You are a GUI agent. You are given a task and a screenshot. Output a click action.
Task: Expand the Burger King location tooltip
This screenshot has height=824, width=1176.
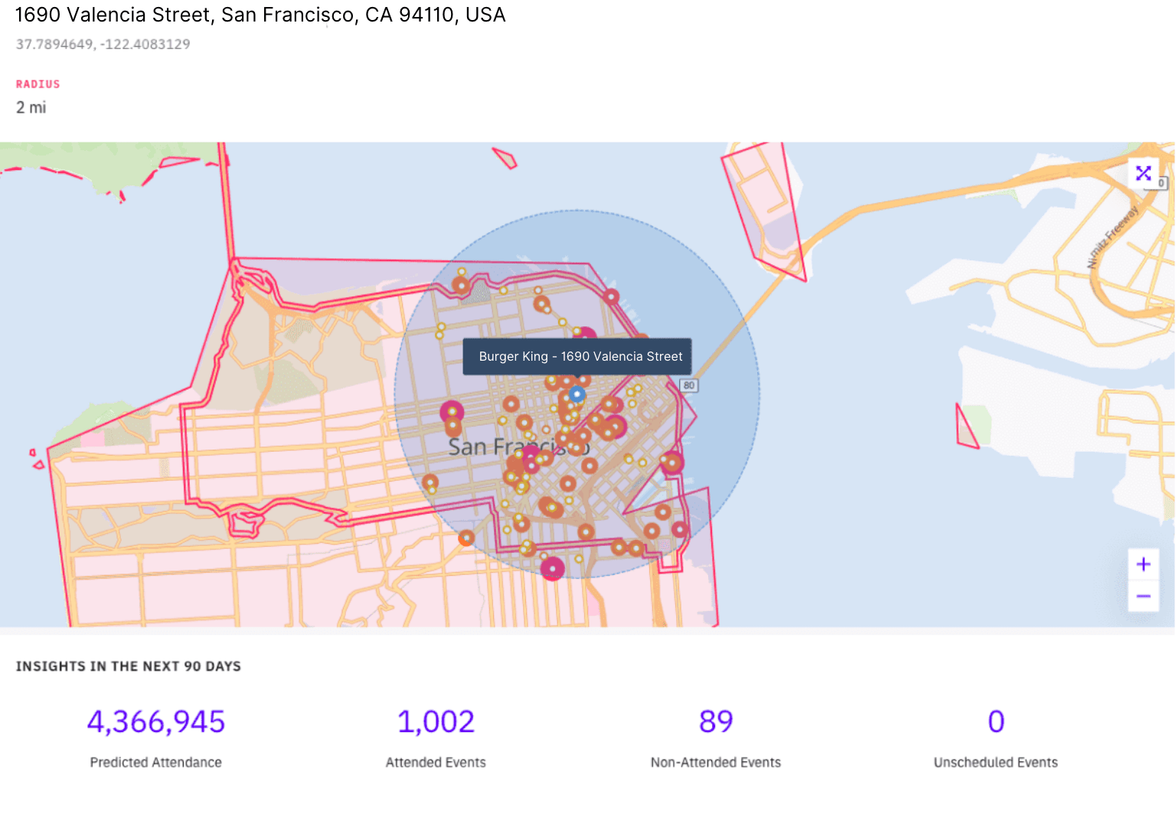click(578, 356)
